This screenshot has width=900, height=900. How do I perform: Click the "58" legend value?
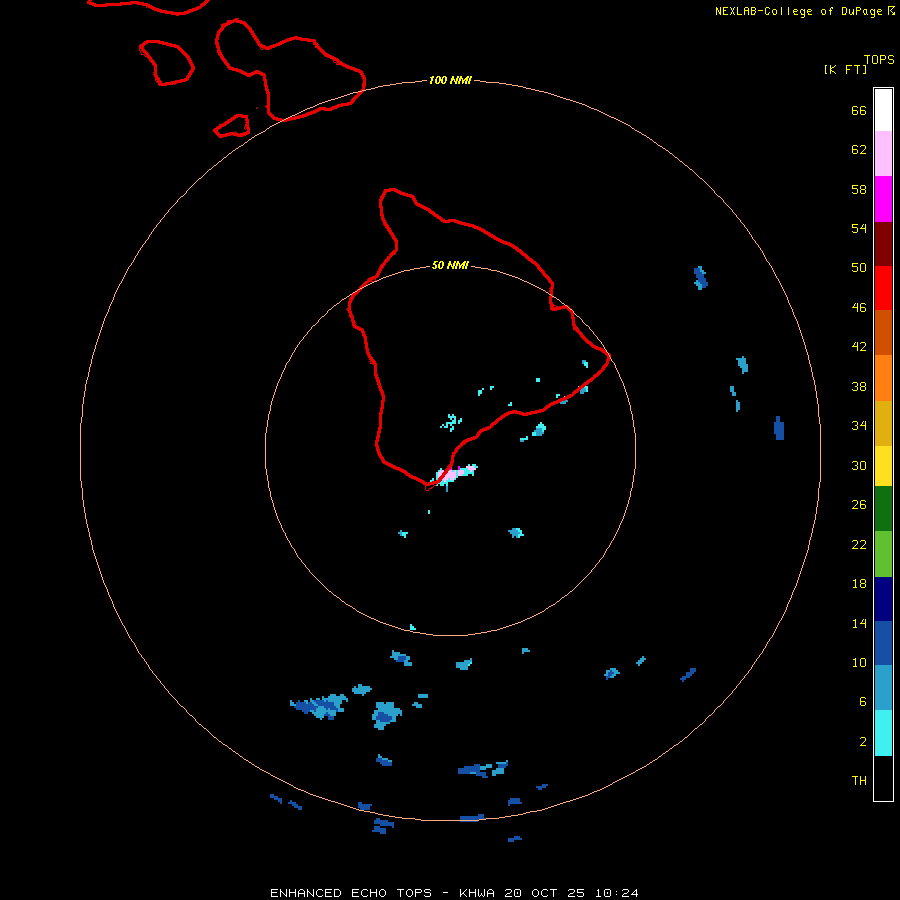pyautogui.click(x=859, y=189)
